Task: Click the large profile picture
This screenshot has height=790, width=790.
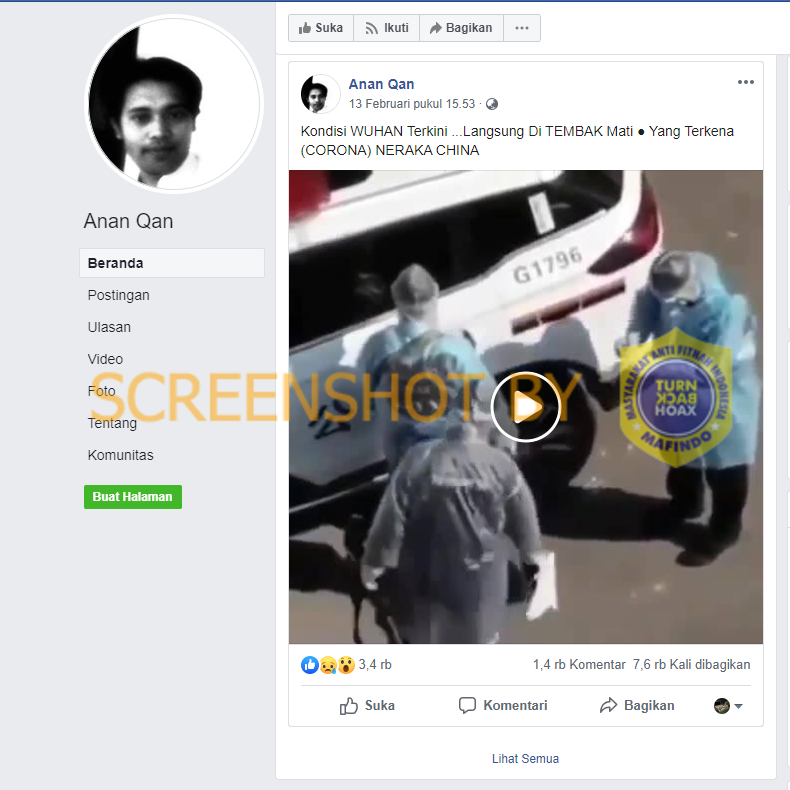Action: (174, 103)
